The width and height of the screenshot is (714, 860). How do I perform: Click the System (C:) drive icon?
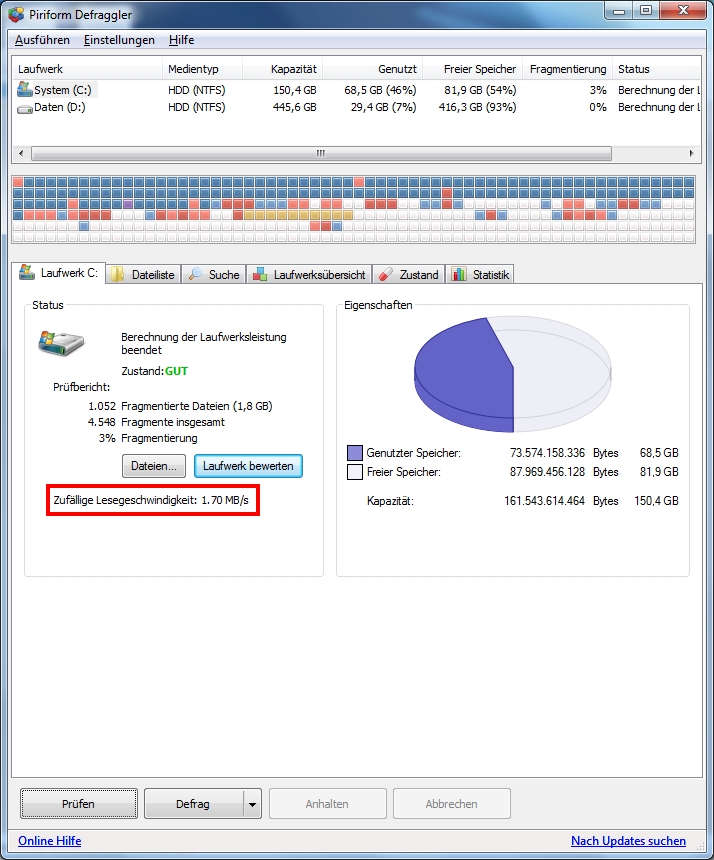tap(25, 89)
